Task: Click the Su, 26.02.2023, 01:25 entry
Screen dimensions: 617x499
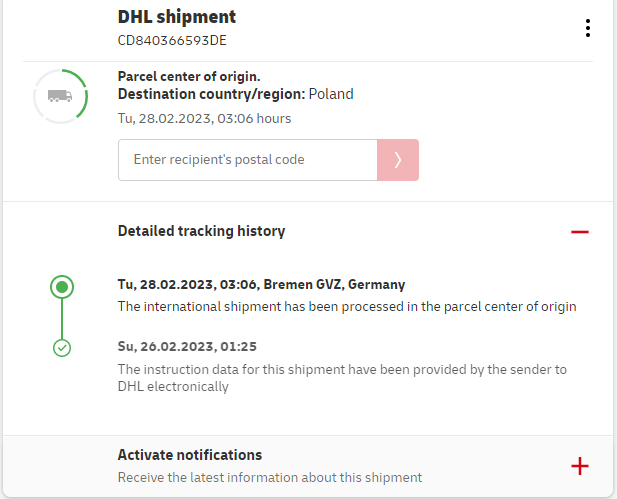Action: click(x=187, y=347)
